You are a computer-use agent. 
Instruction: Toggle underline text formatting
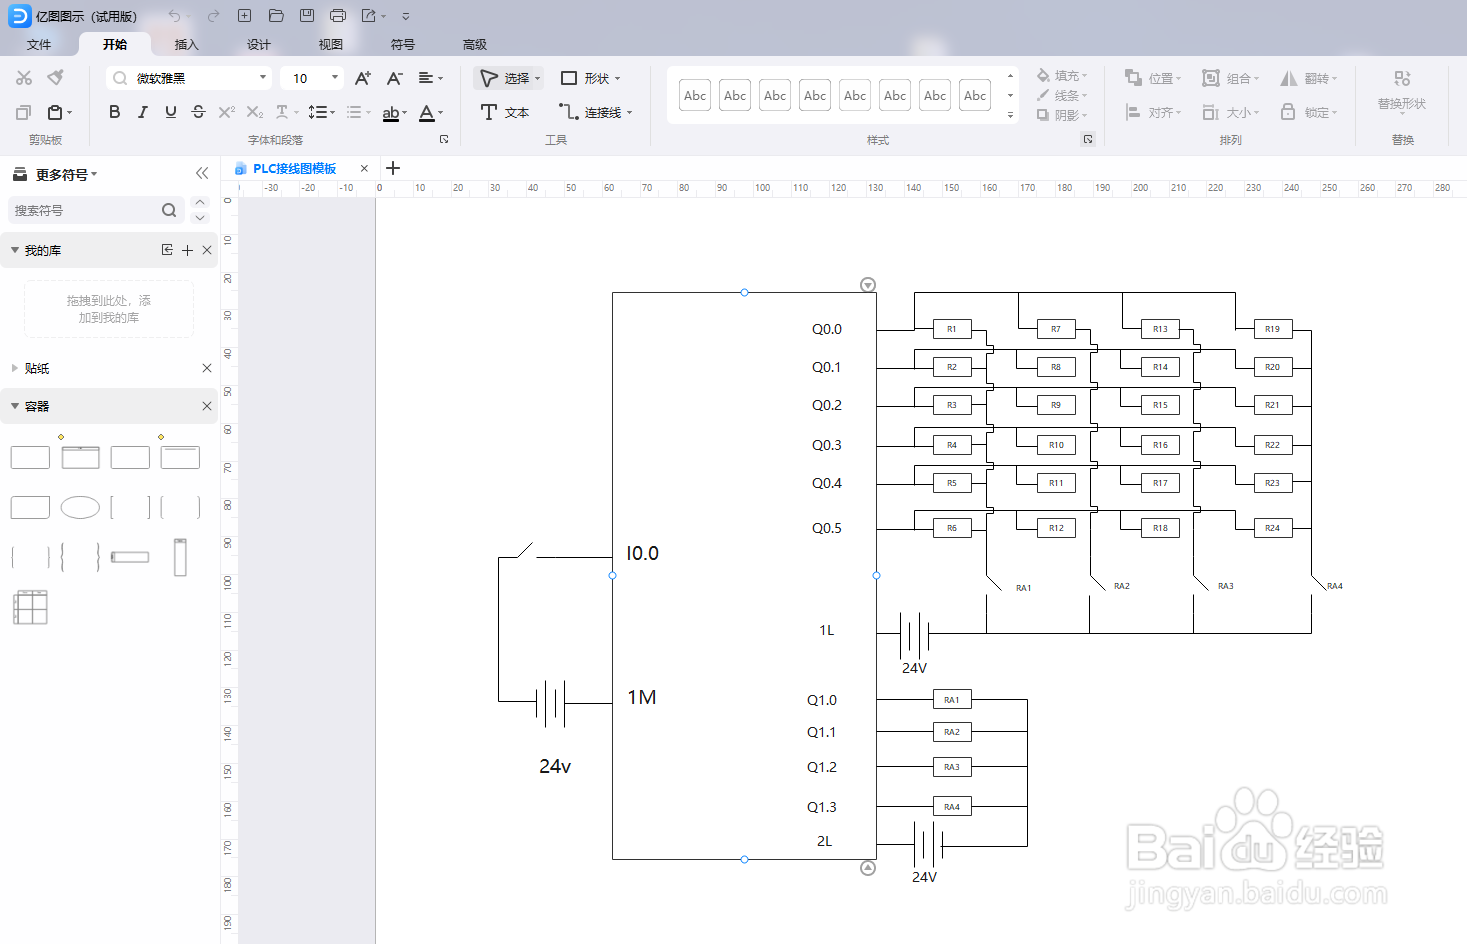tap(170, 112)
